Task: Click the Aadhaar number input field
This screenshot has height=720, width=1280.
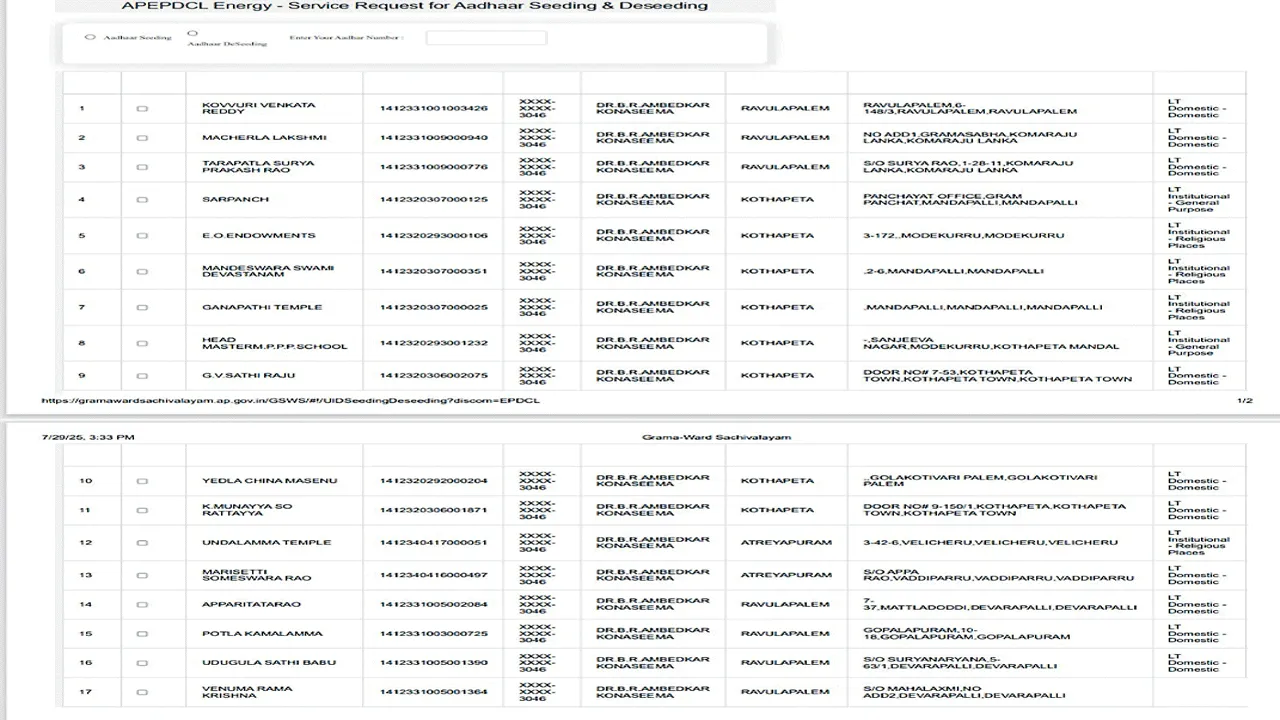Action: pos(486,38)
